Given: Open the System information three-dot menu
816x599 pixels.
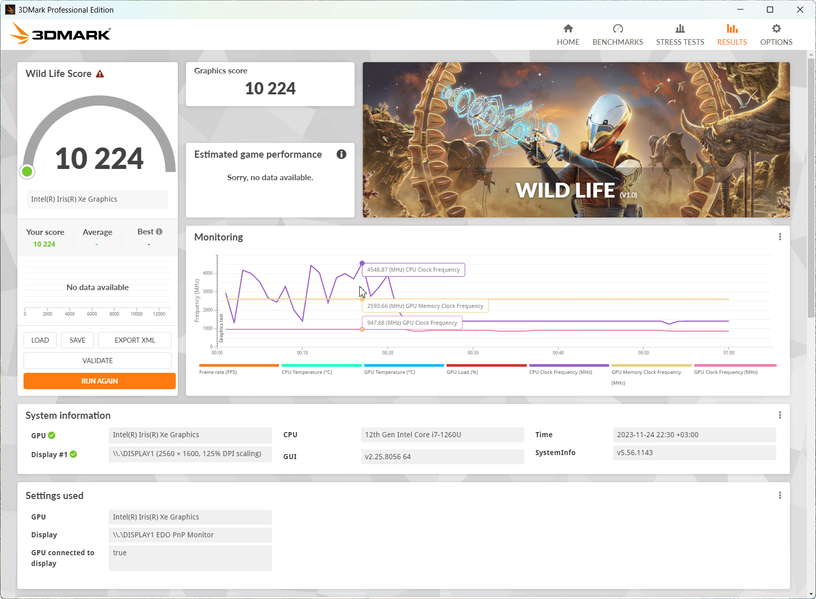Looking at the screenshot, I should [780, 415].
